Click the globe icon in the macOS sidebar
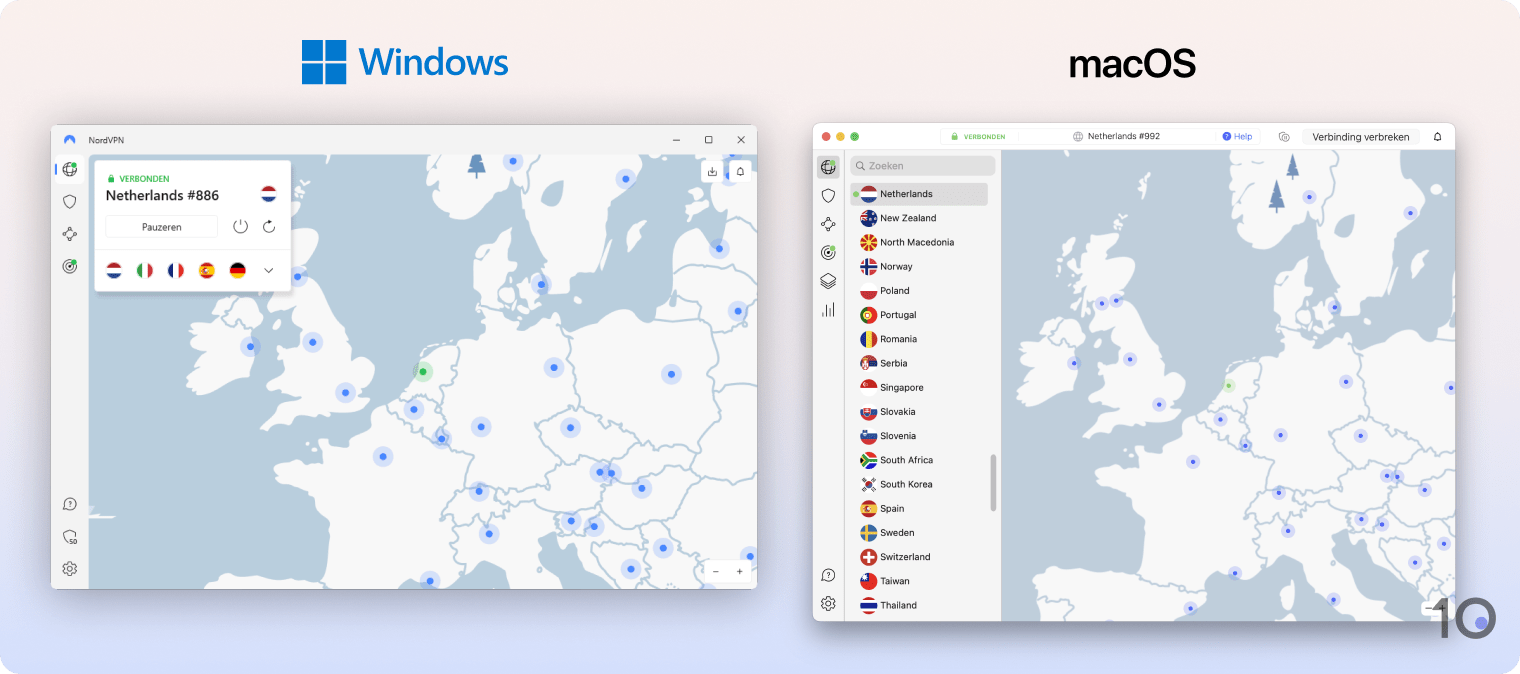 [828, 167]
